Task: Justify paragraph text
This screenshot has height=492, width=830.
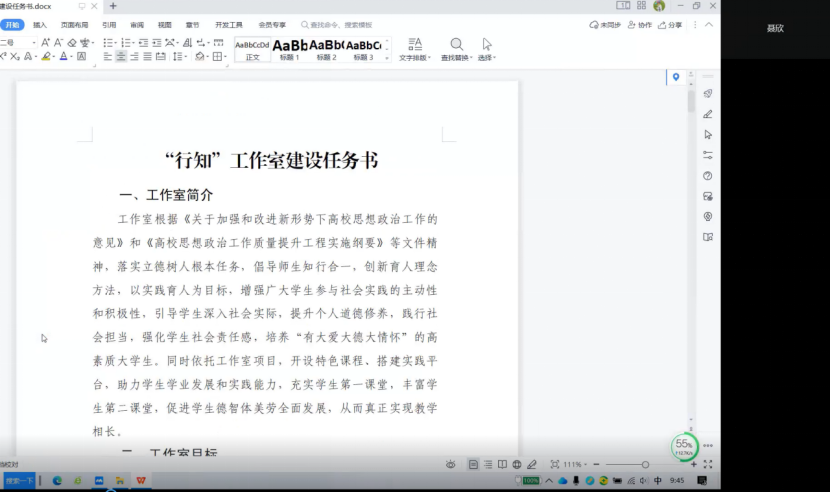Action: coord(147,56)
